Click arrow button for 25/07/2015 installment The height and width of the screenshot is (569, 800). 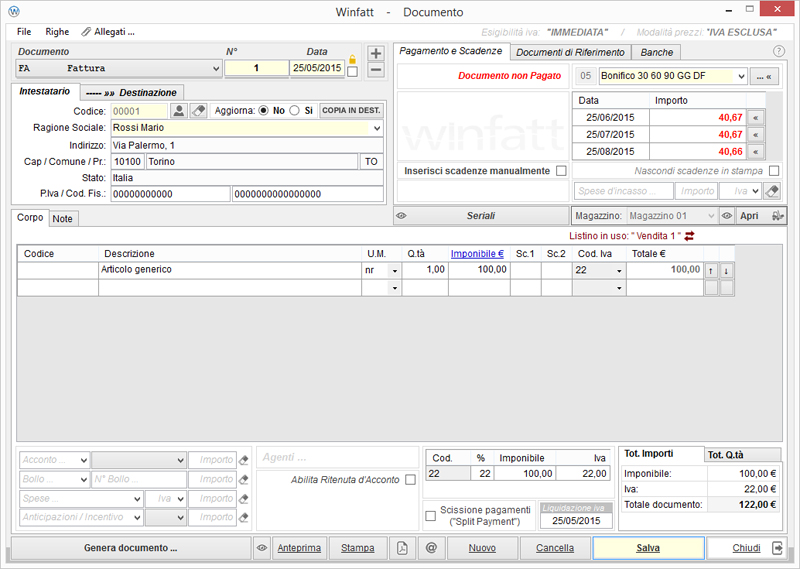point(756,135)
